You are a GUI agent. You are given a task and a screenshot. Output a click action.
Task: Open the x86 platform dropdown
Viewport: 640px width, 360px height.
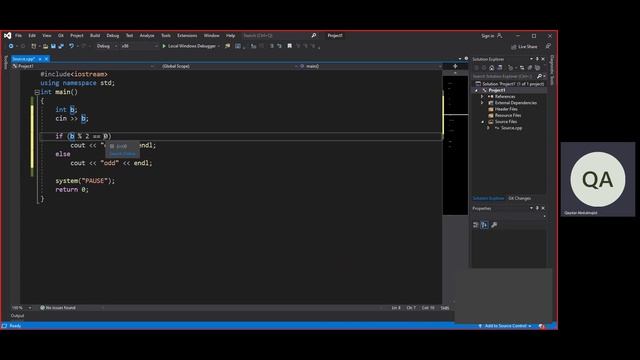tap(139, 46)
